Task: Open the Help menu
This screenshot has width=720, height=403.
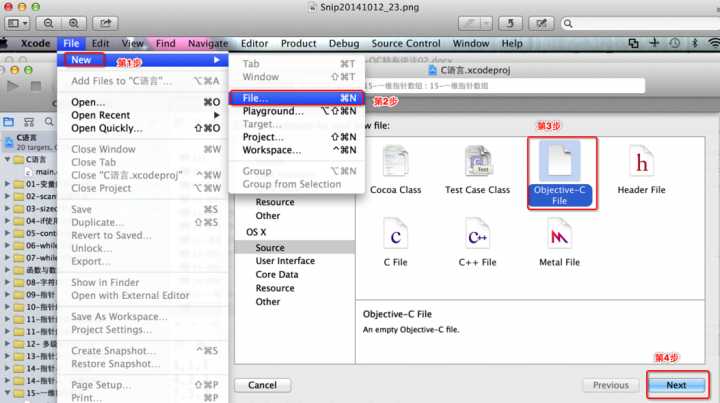Action: tap(512, 43)
